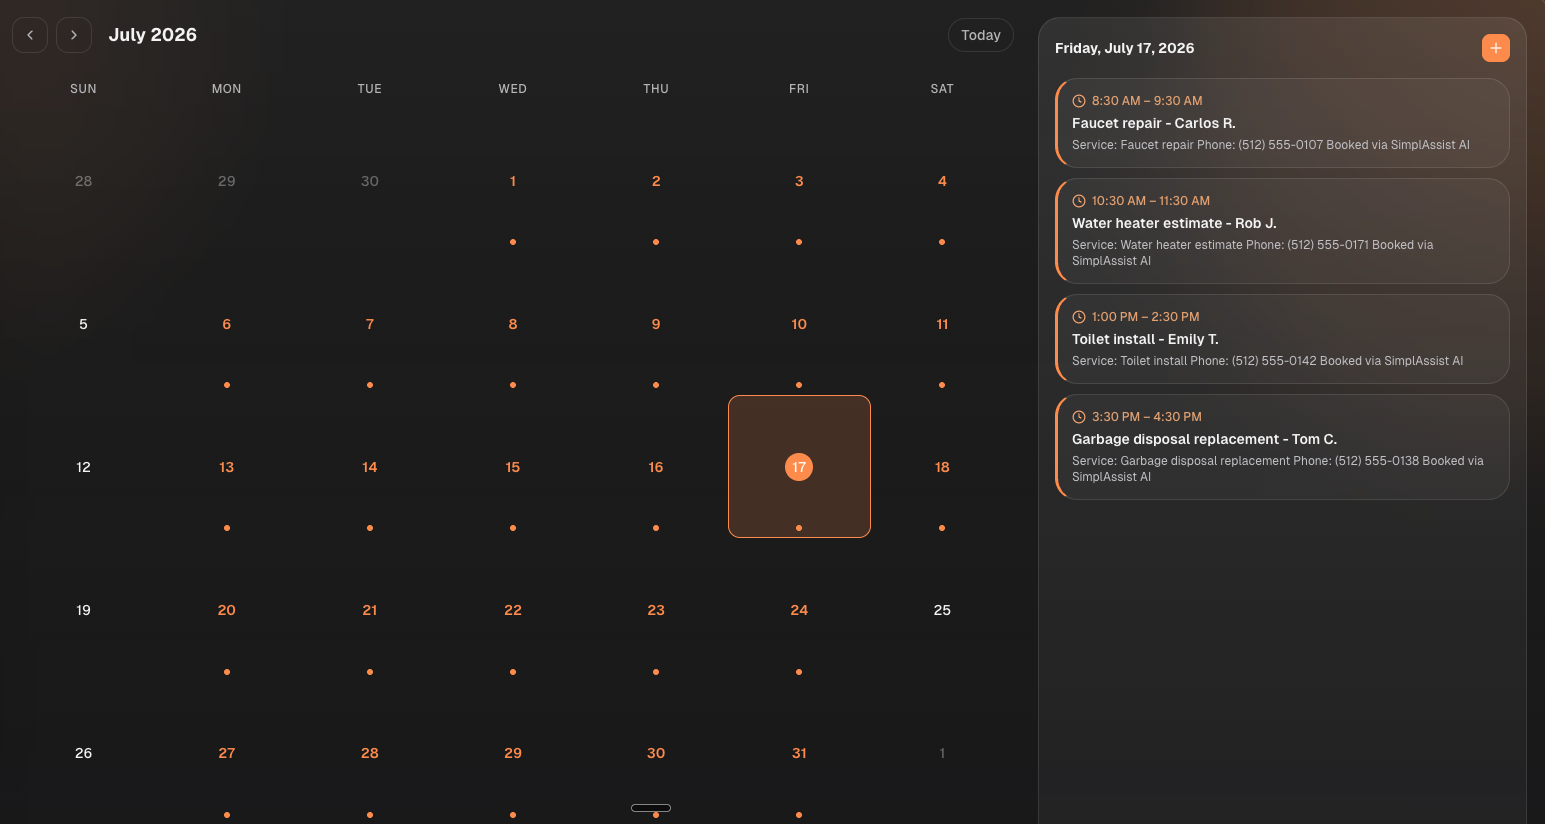Select July 2 on the calendar
This screenshot has height=824, width=1545.
[656, 181]
